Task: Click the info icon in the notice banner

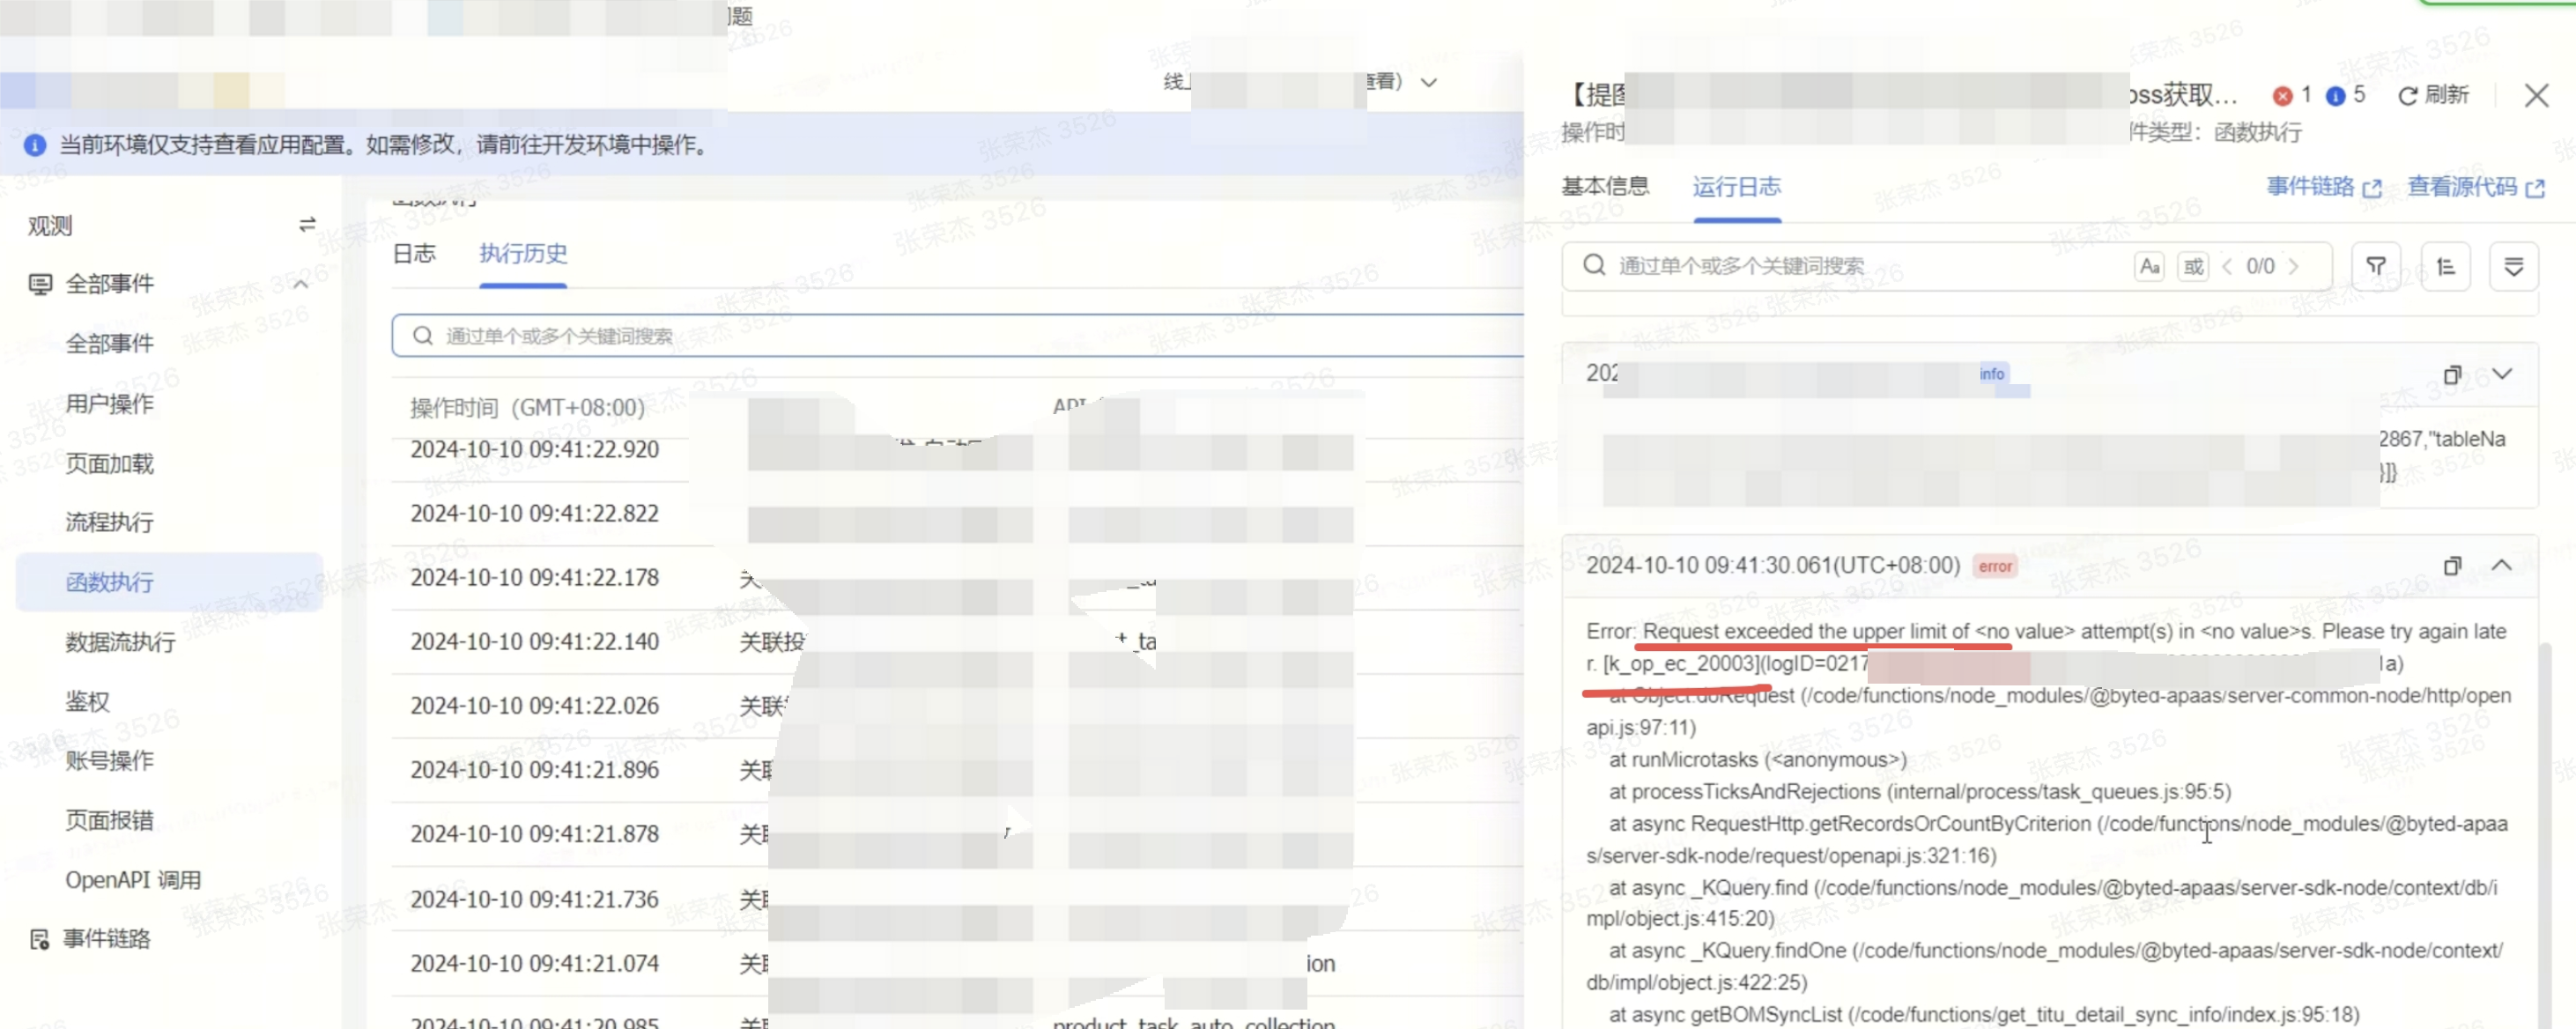Action: coord(35,146)
